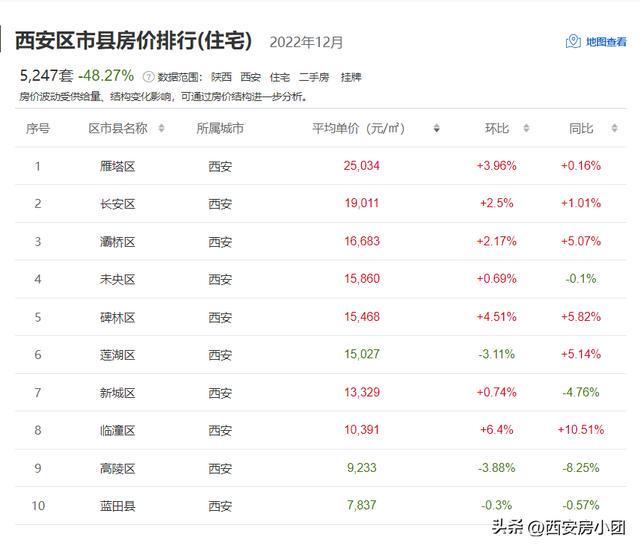Open the map view location icon
This screenshot has width=640, height=549.
pos(573,41)
